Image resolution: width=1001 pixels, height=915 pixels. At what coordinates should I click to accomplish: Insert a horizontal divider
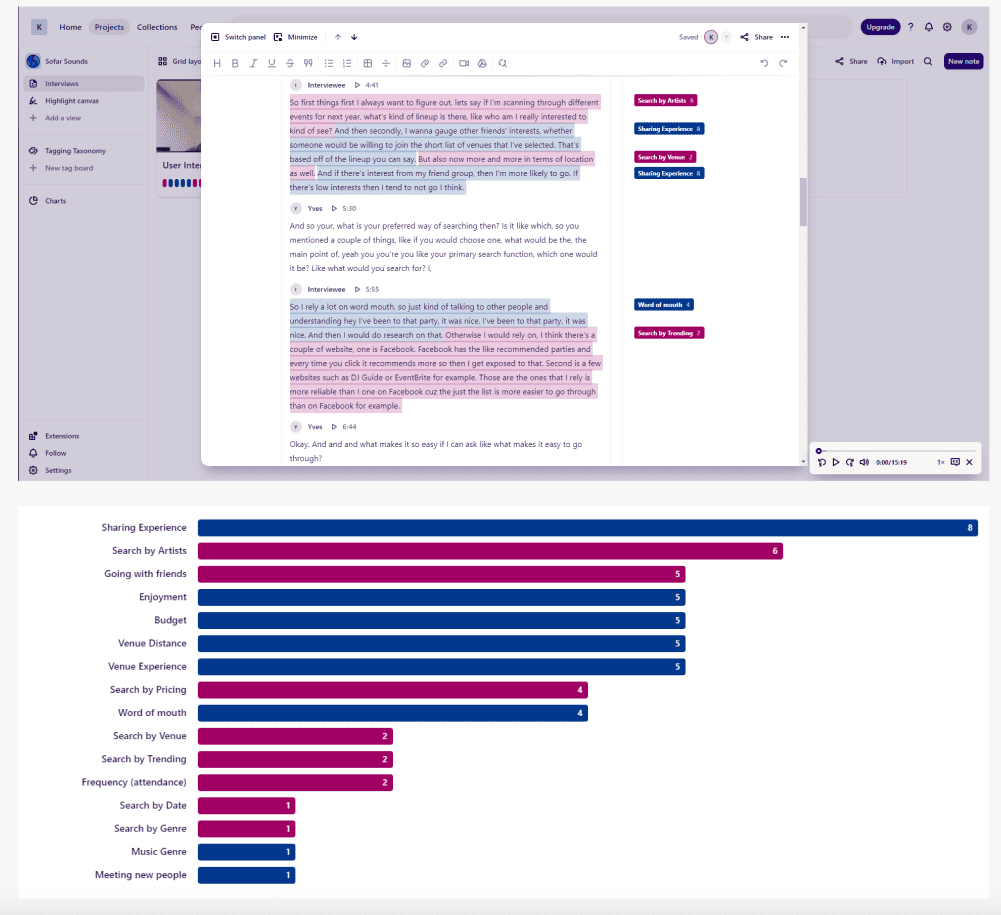[x=386, y=63]
